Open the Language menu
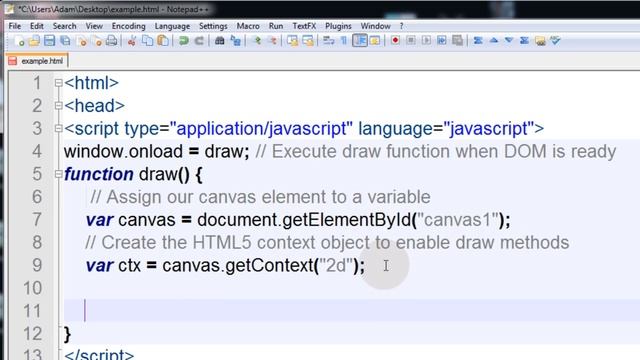Image resolution: width=640 pixels, height=360 pixels. 172,26
